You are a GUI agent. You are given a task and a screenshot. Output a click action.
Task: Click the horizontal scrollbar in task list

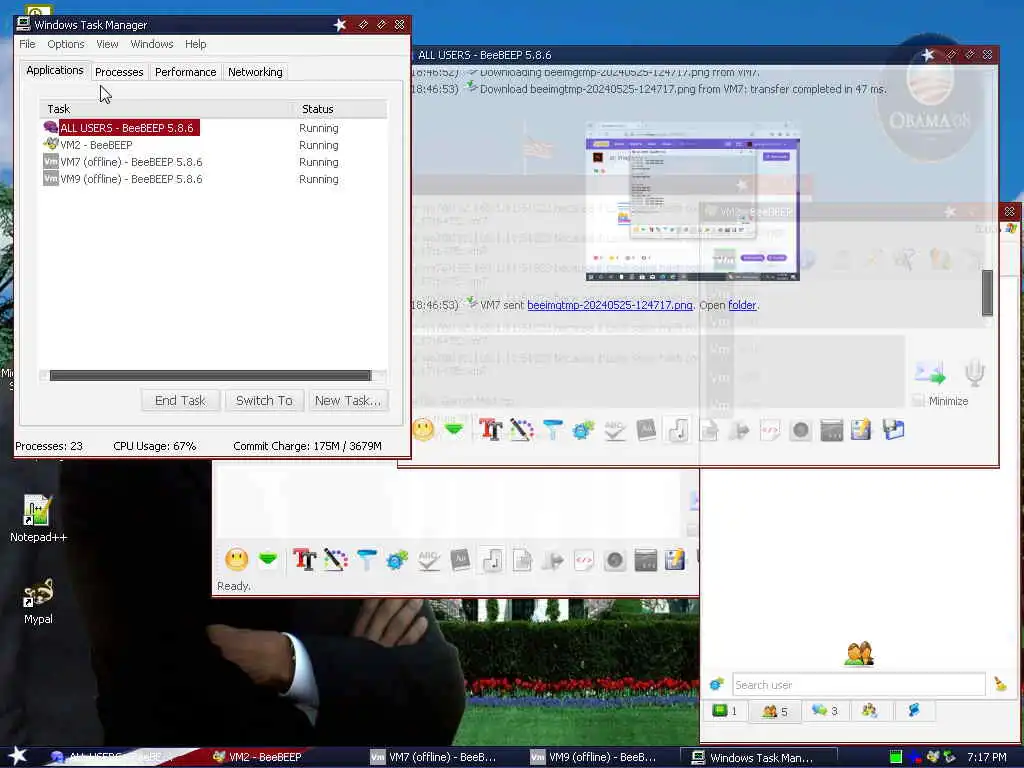pyautogui.click(x=212, y=376)
